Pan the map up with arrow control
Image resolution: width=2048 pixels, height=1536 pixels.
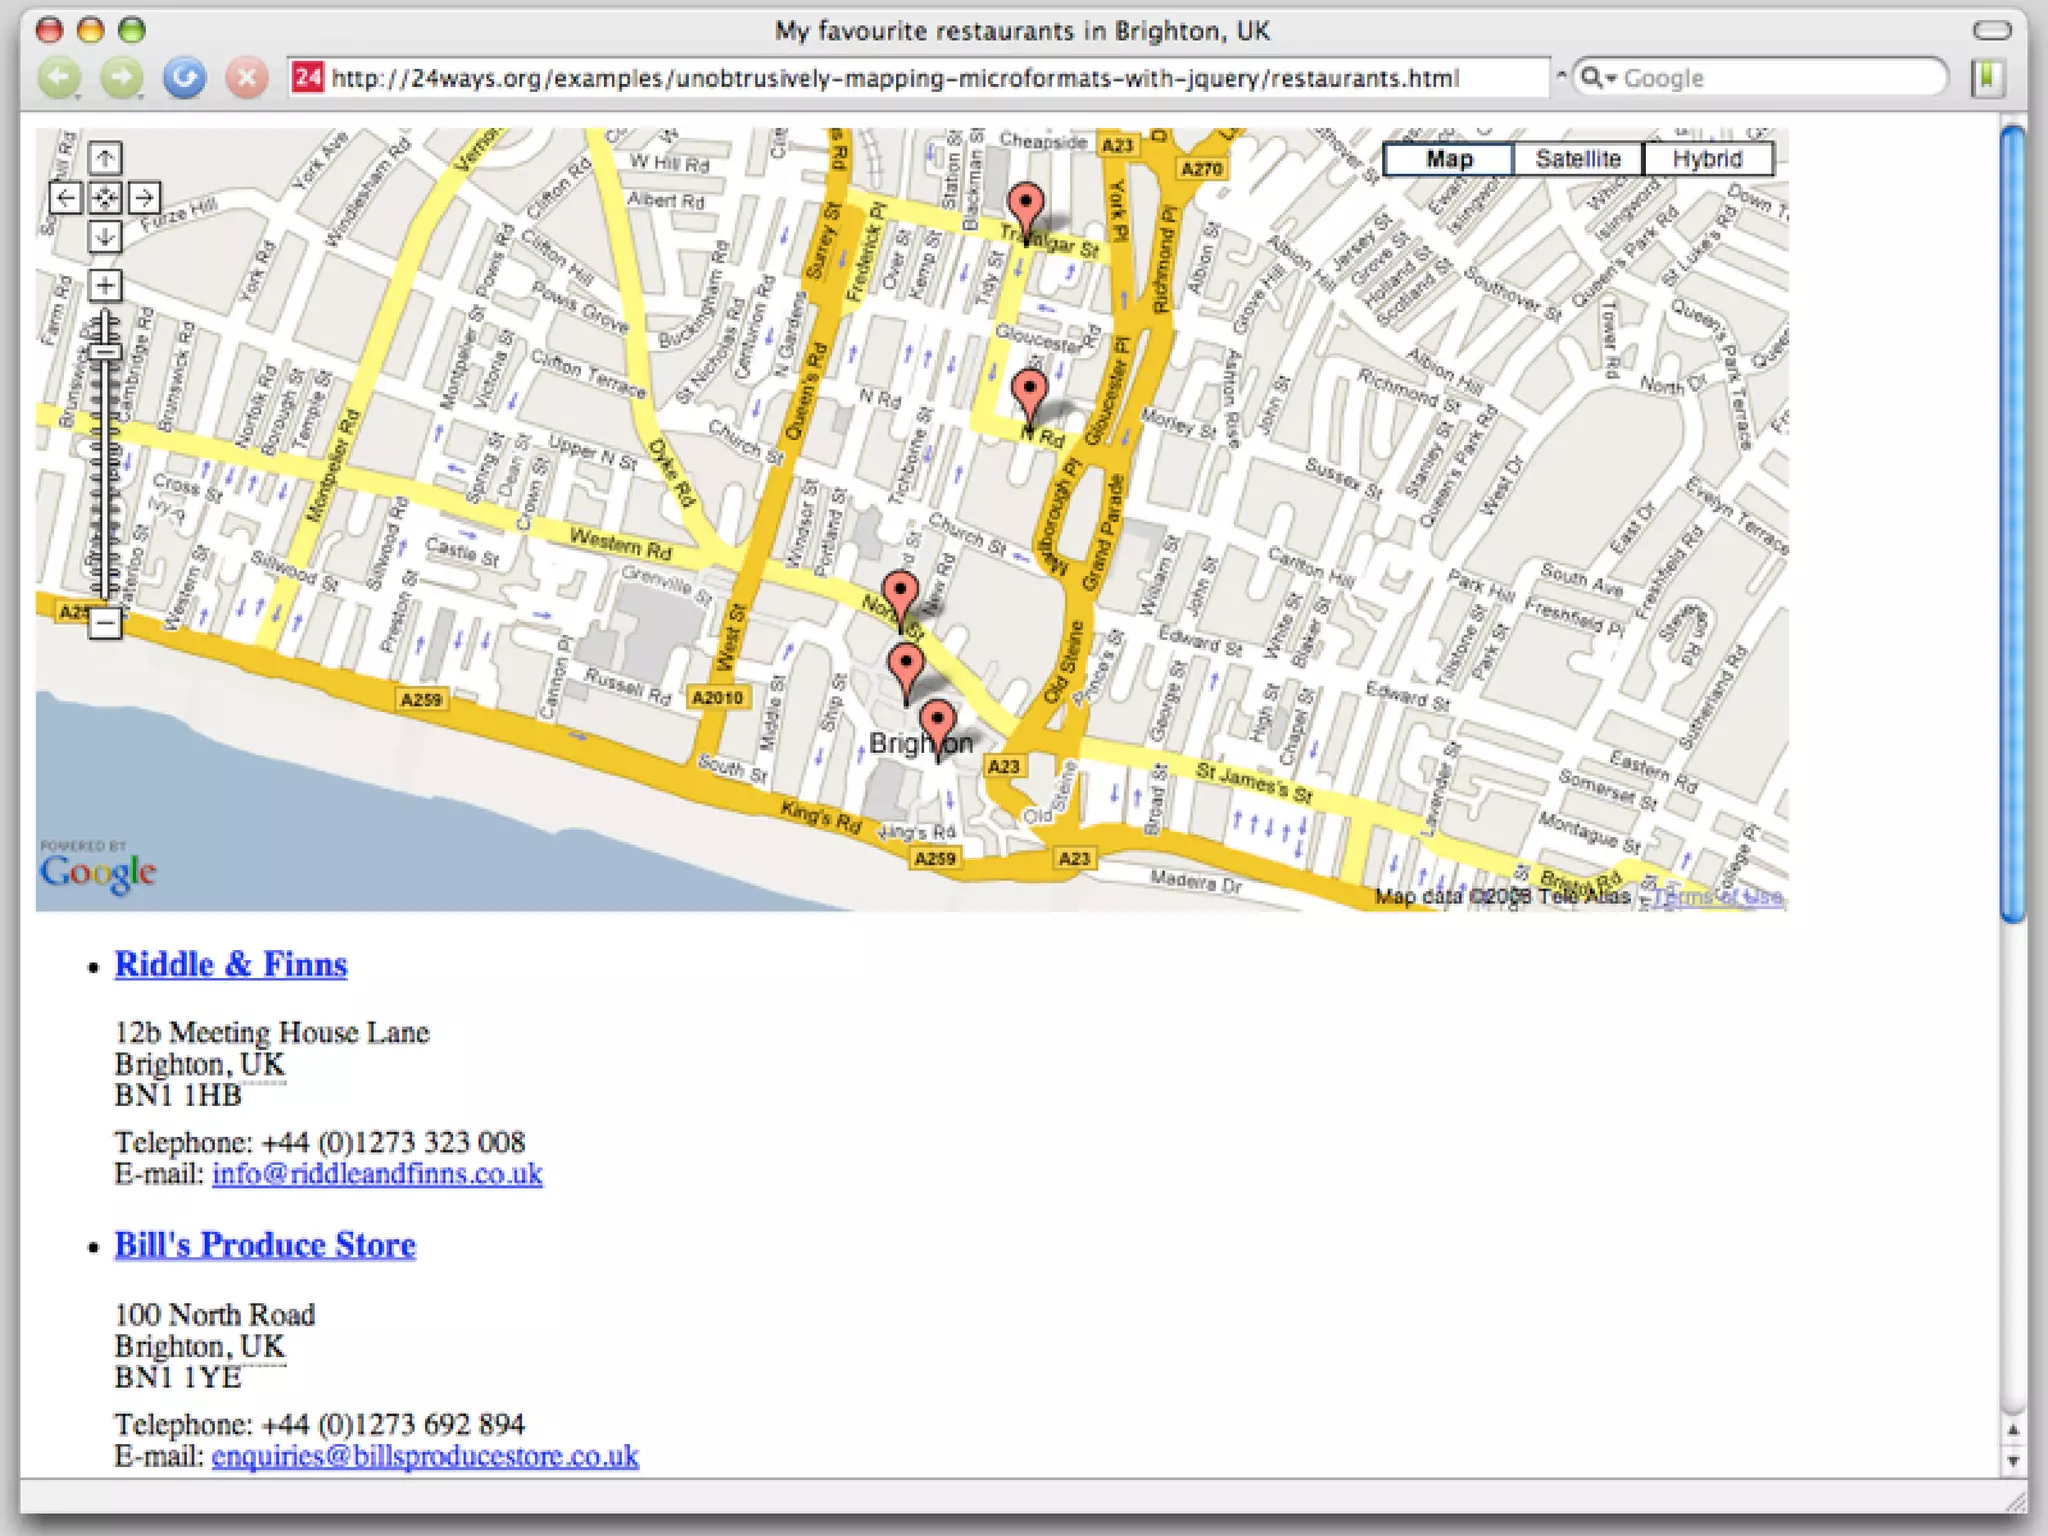[105, 158]
